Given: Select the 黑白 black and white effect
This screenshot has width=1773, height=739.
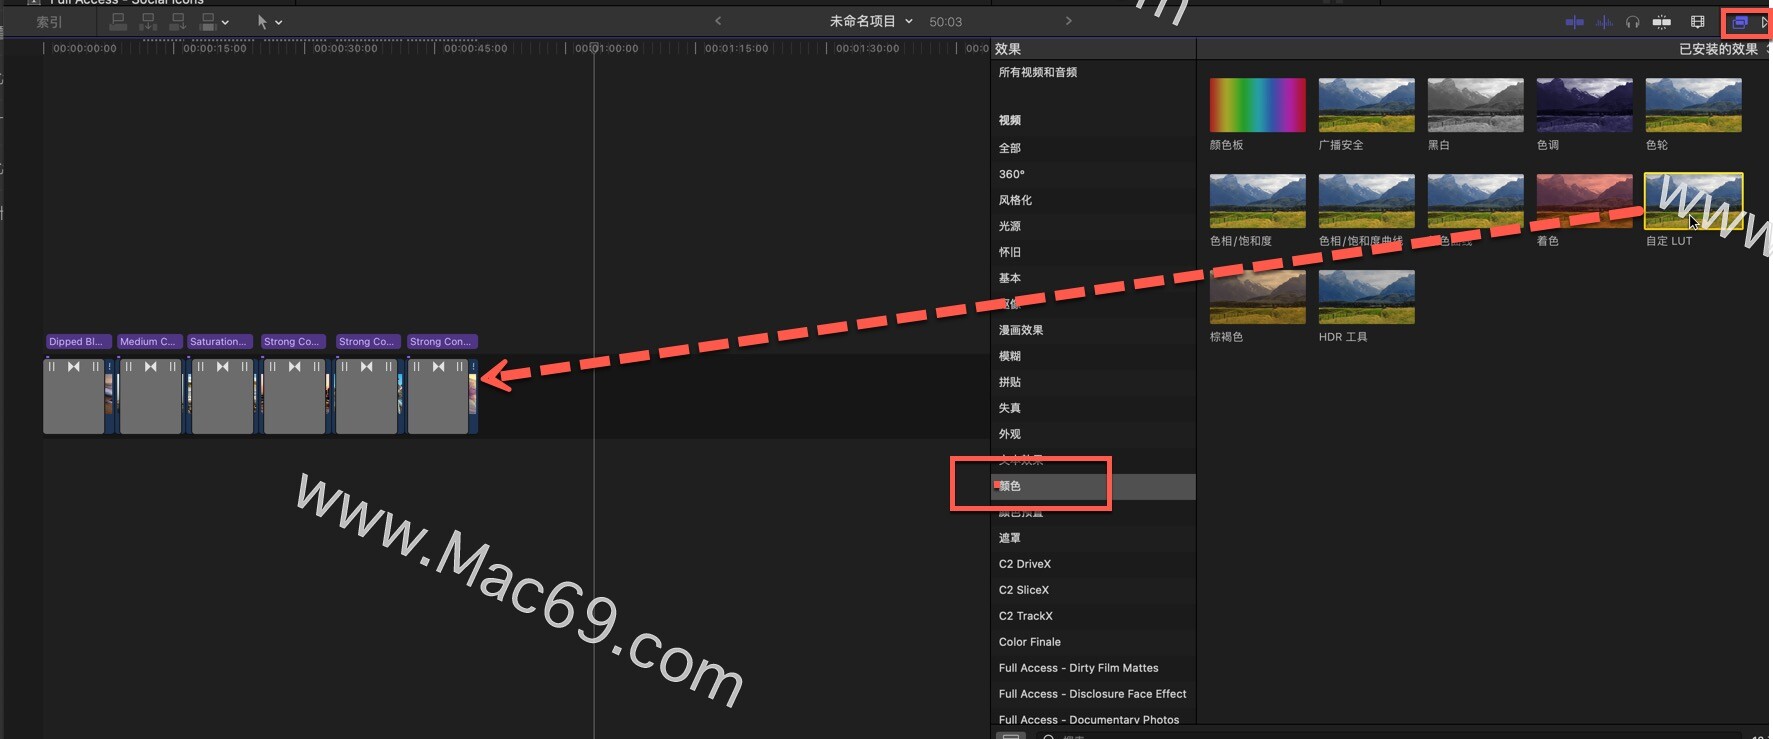Looking at the screenshot, I should tap(1475, 105).
